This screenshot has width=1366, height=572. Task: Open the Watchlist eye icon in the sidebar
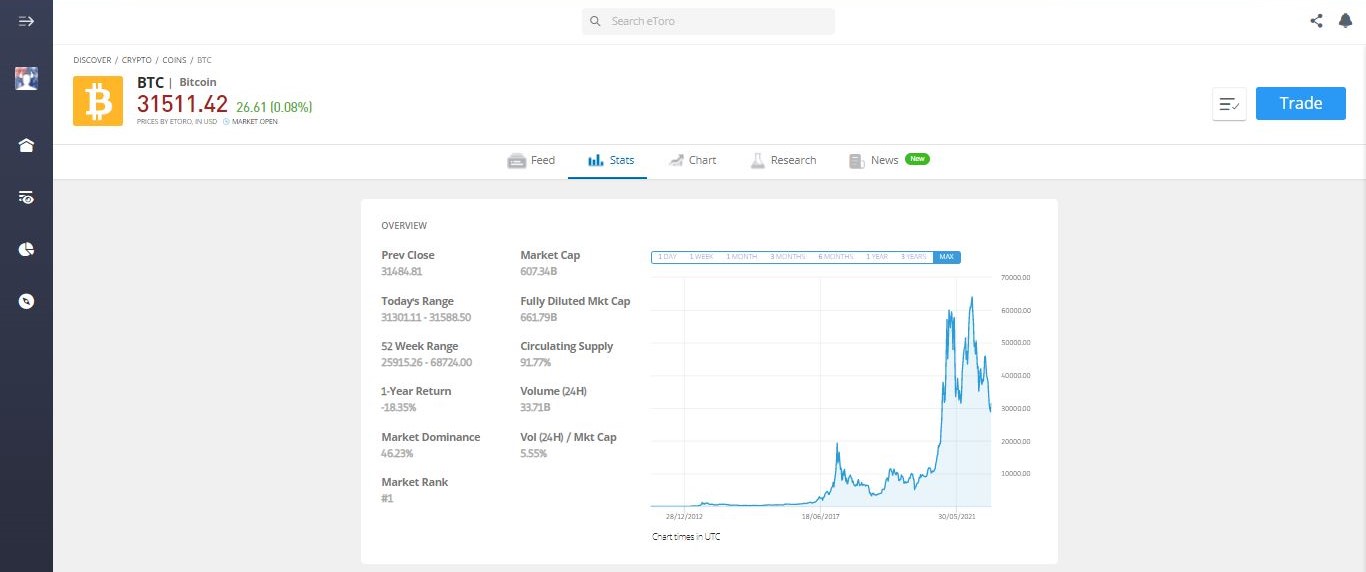(x=26, y=198)
